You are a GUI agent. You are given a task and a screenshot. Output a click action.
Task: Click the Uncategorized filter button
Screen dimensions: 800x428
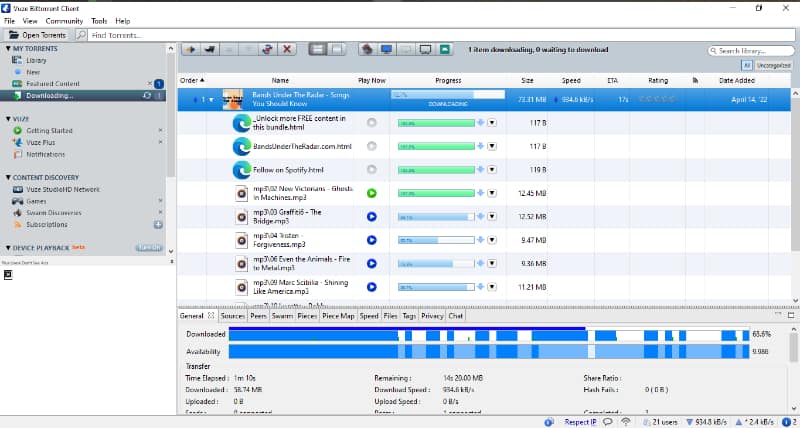pos(773,65)
